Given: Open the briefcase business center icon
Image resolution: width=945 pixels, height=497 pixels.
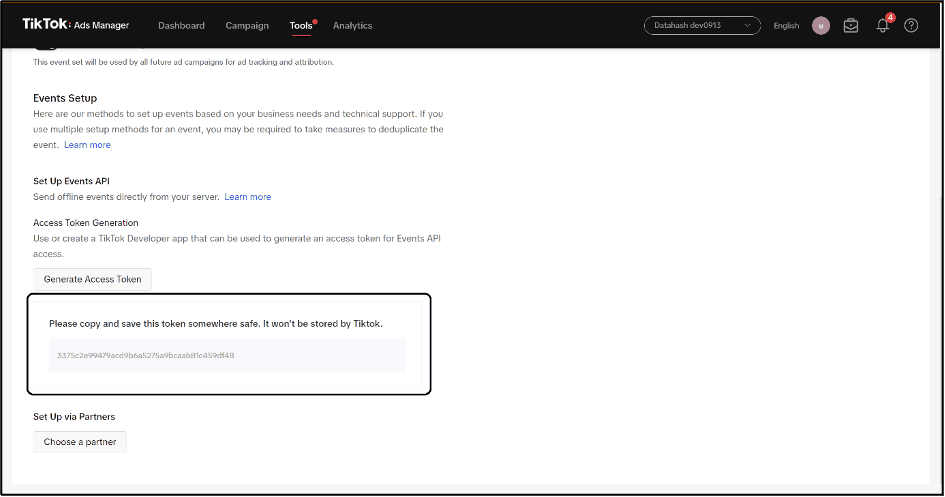Looking at the screenshot, I should coord(851,26).
